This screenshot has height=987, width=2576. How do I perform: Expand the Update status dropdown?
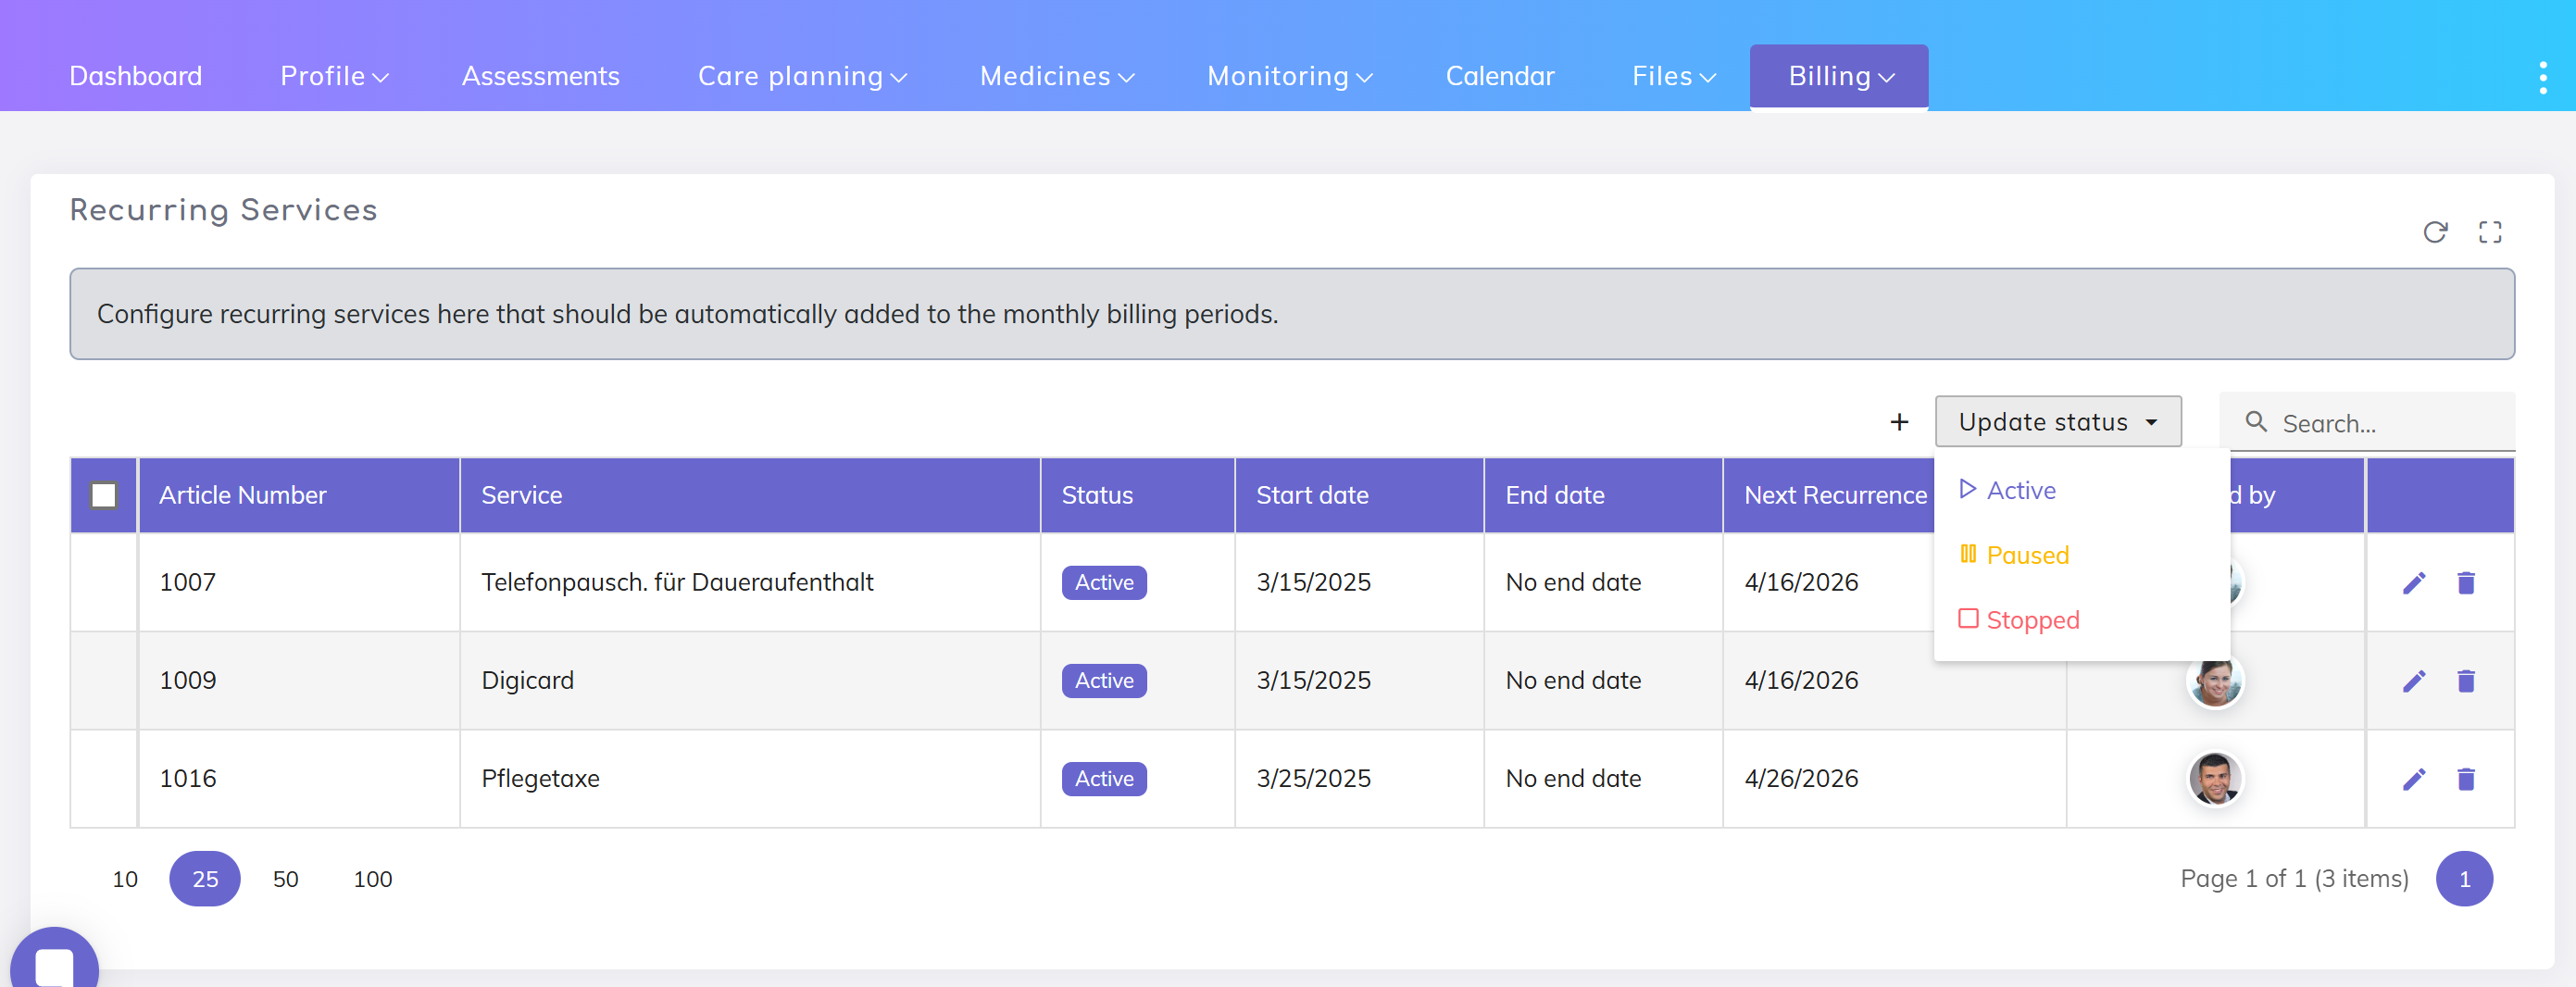click(x=2057, y=422)
